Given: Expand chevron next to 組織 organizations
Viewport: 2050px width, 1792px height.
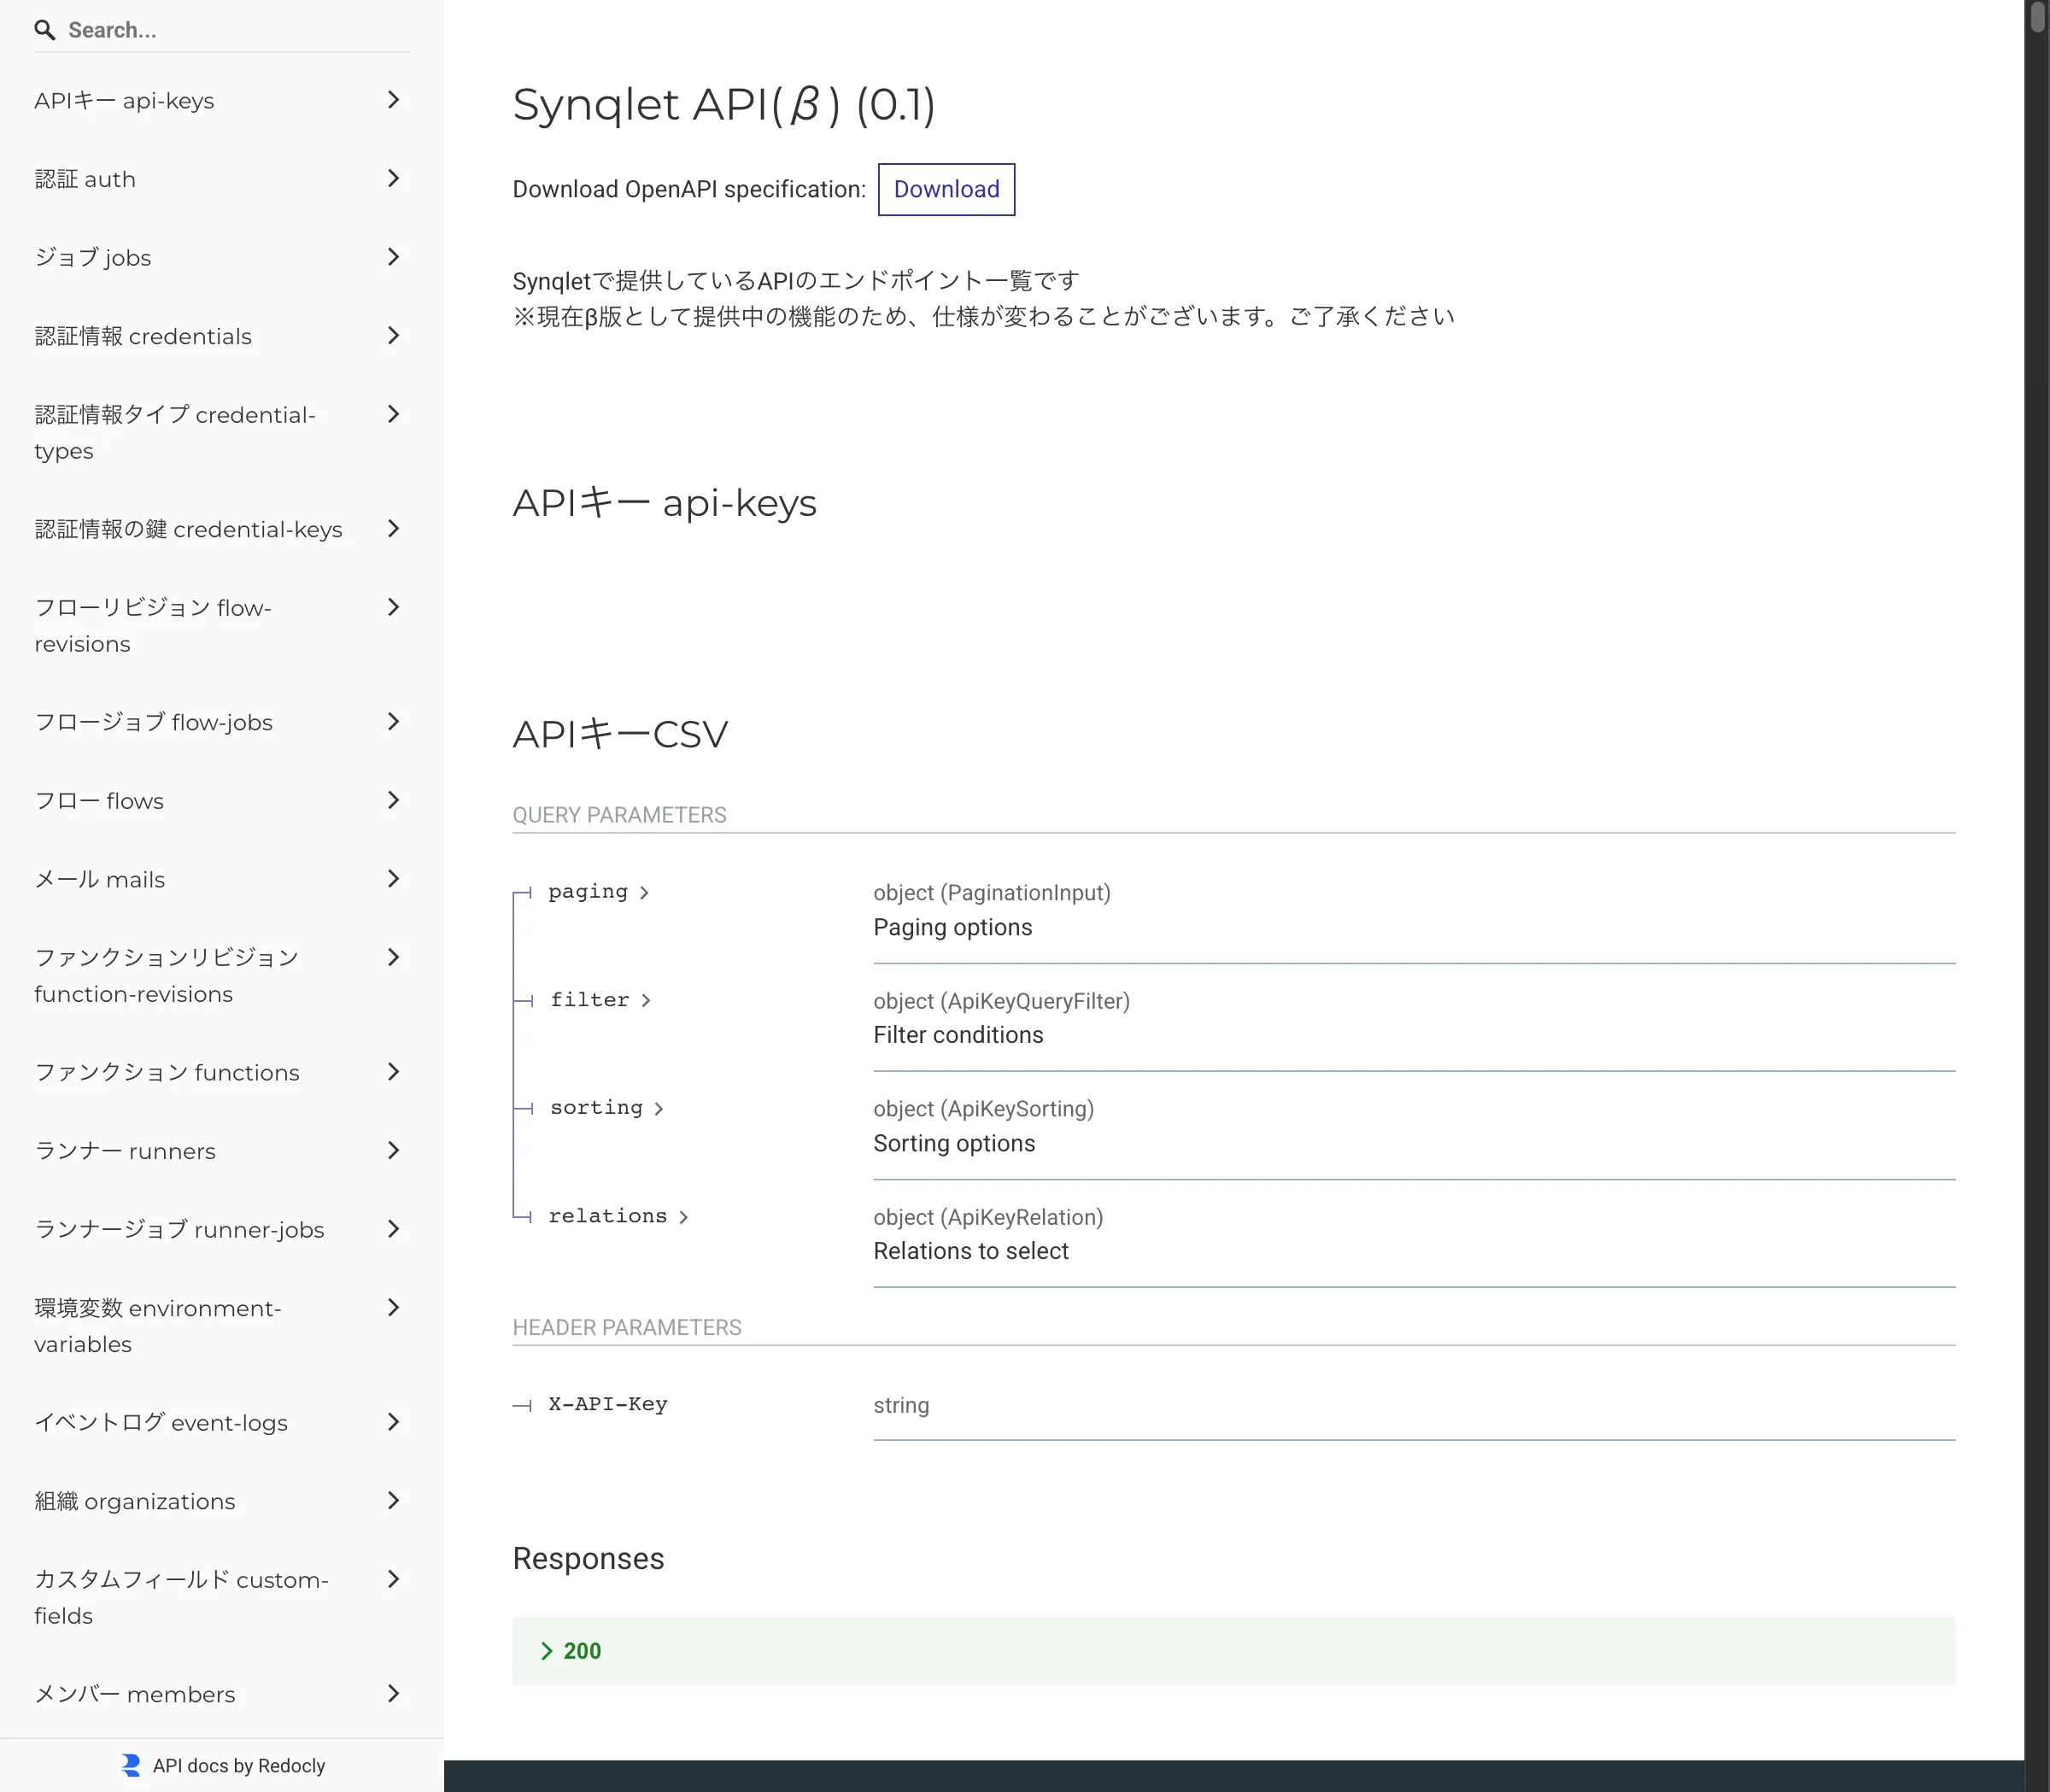Looking at the screenshot, I should coord(393,1500).
